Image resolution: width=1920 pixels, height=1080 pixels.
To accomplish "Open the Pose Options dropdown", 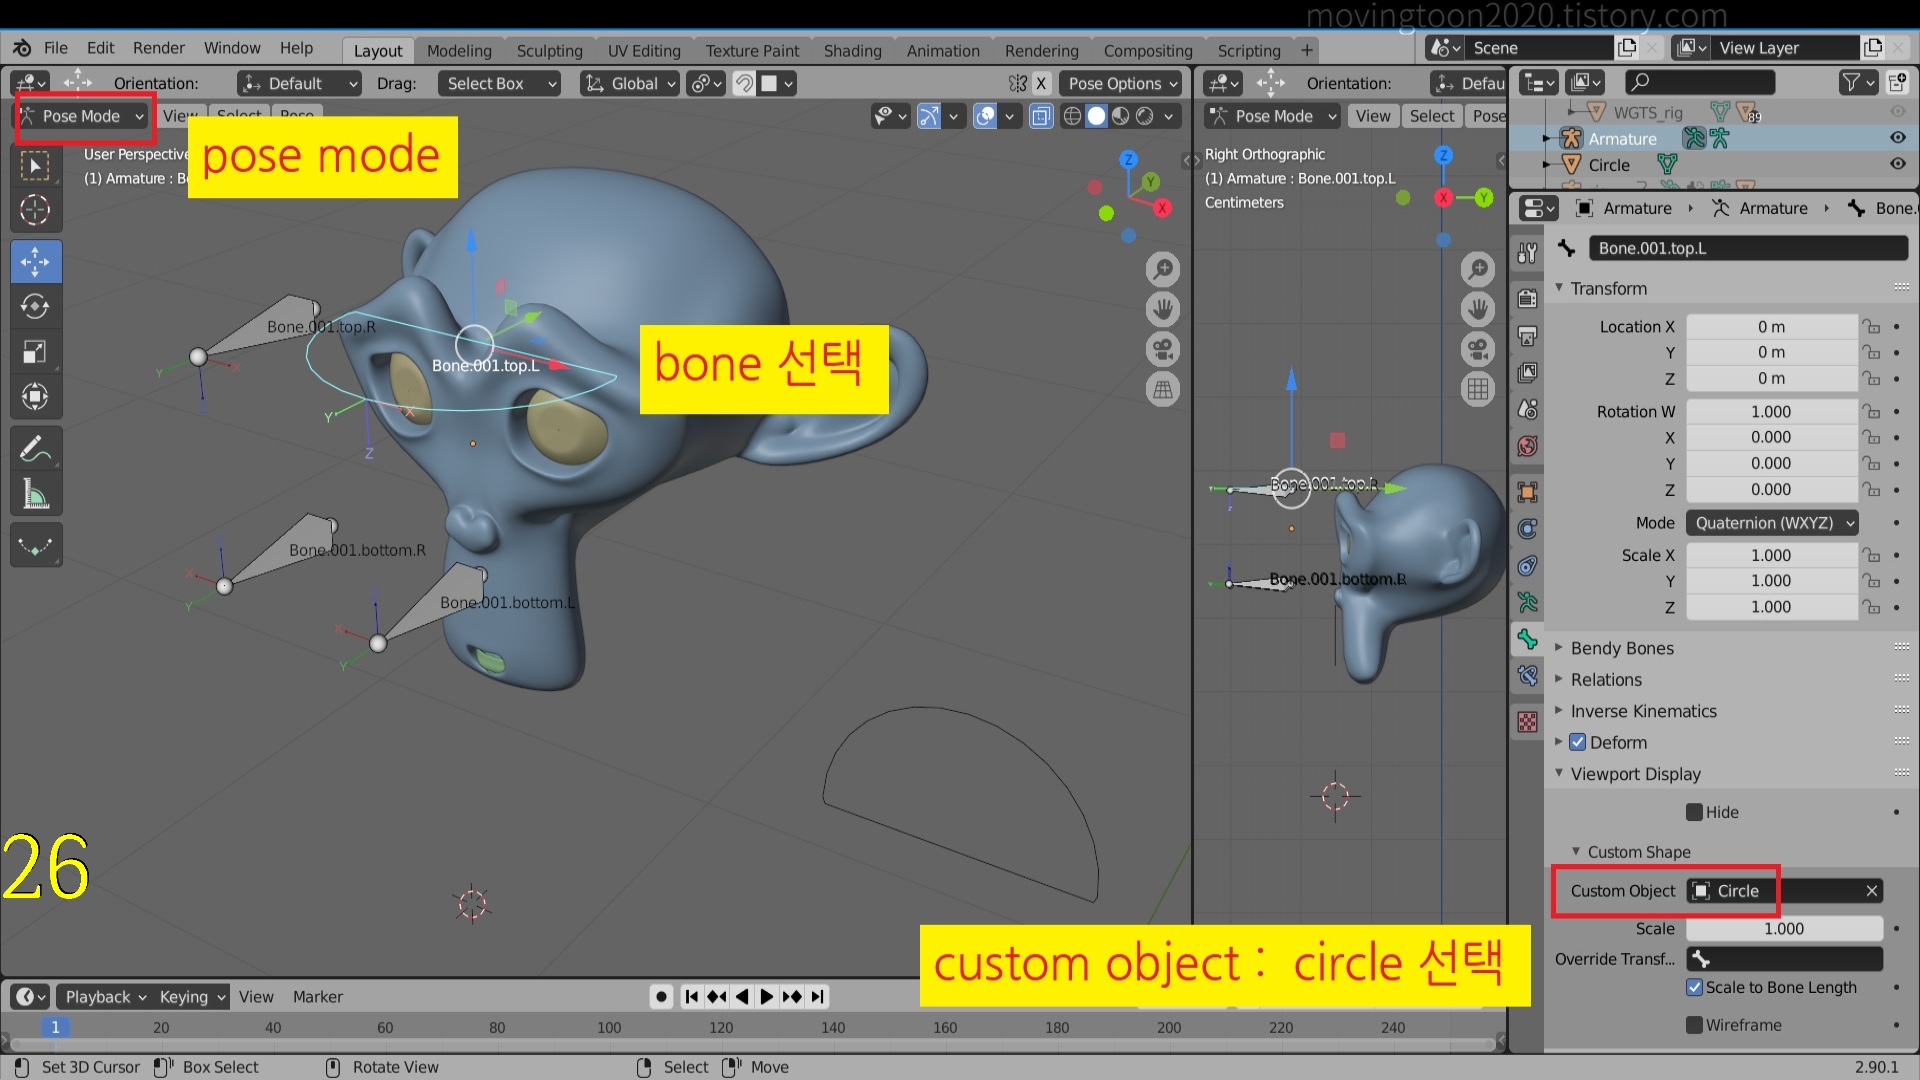I will tap(1121, 84).
